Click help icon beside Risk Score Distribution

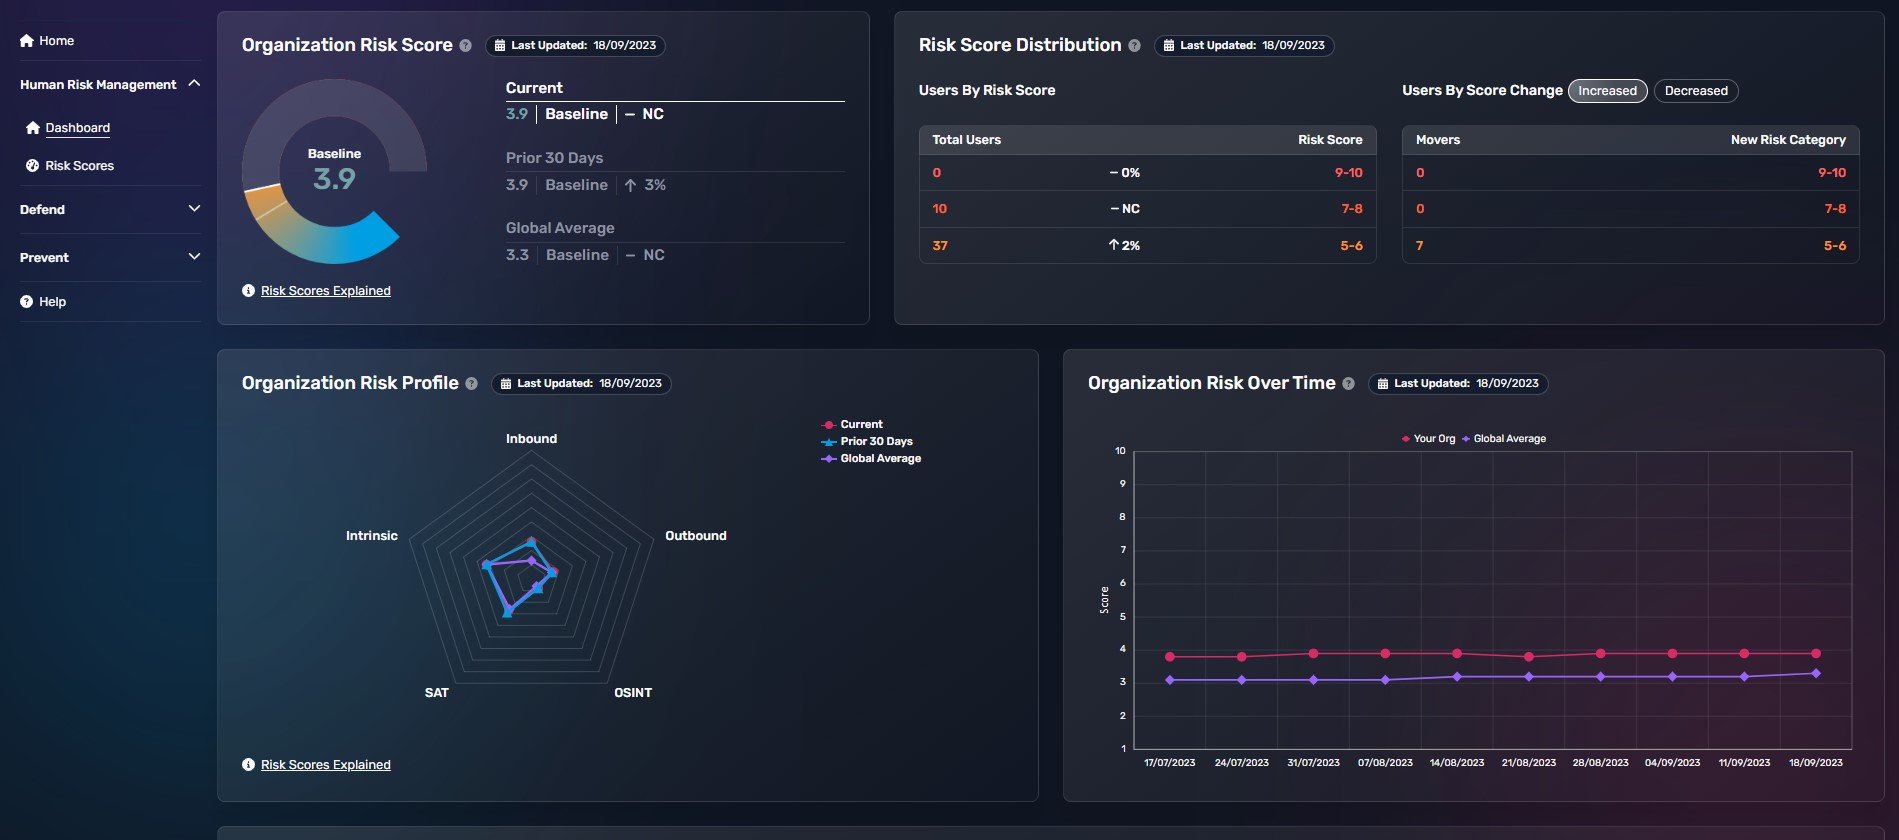coord(1134,46)
